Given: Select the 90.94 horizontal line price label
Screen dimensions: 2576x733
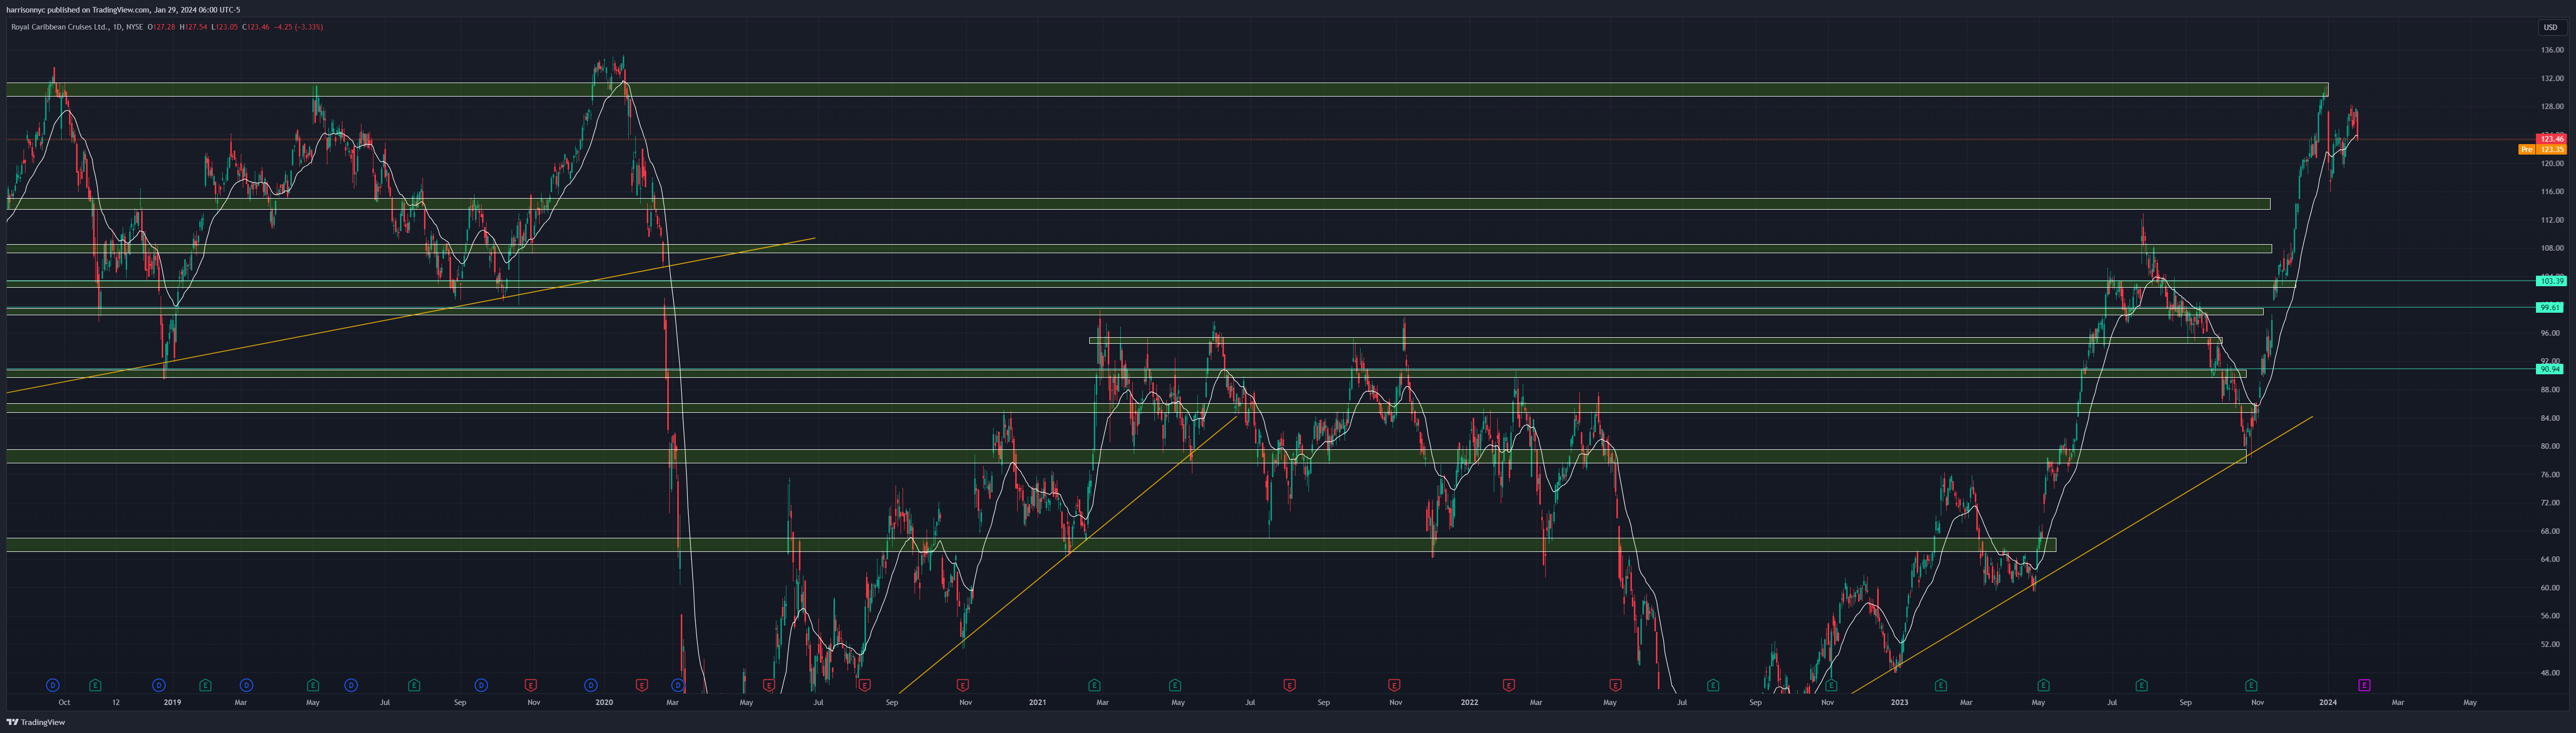Looking at the screenshot, I should pyautogui.click(x=2551, y=369).
